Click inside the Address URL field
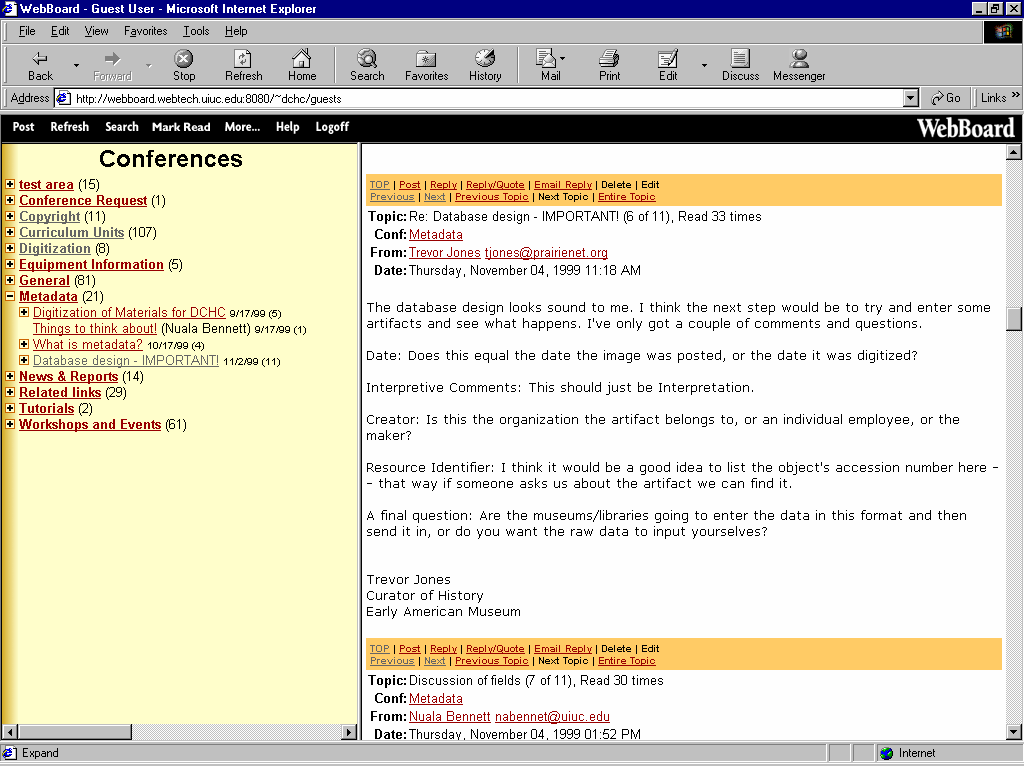This screenshot has height=766, width=1024. 480,98
